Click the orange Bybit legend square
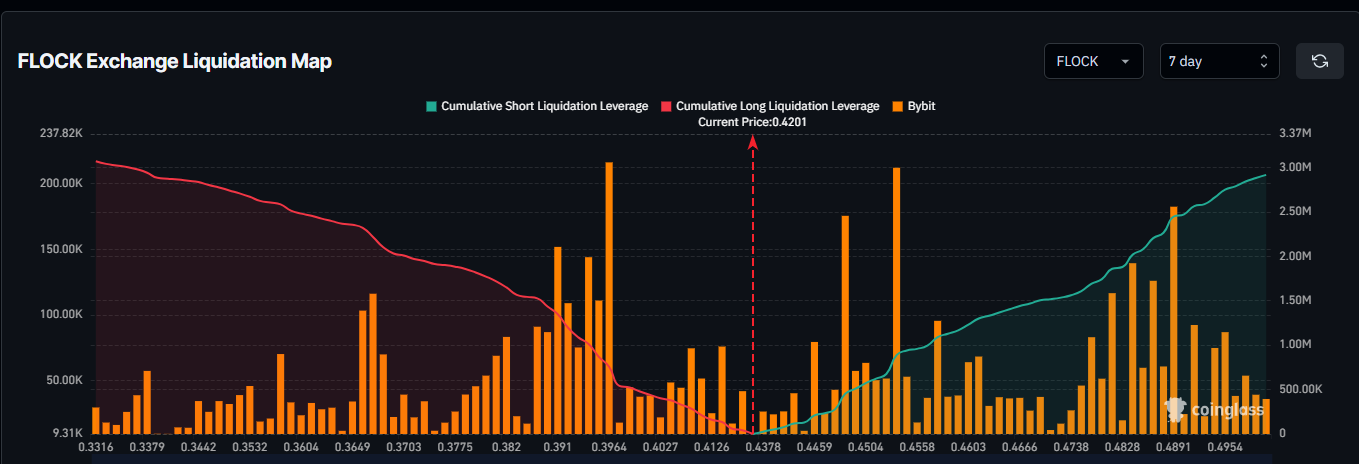This screenshot has width=1359, height=464. coord(897,106)
